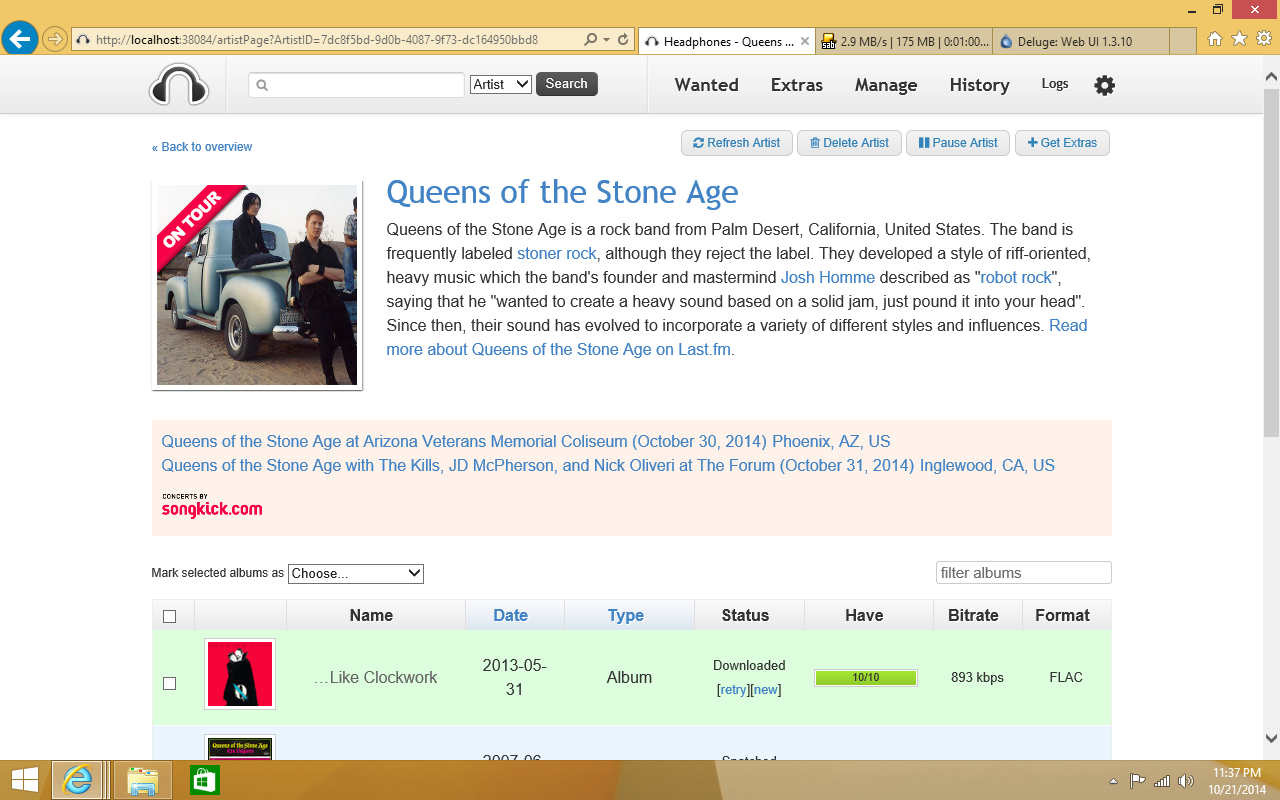
Task: Click the address bar search magnifier icon
Action: [590, 40]
